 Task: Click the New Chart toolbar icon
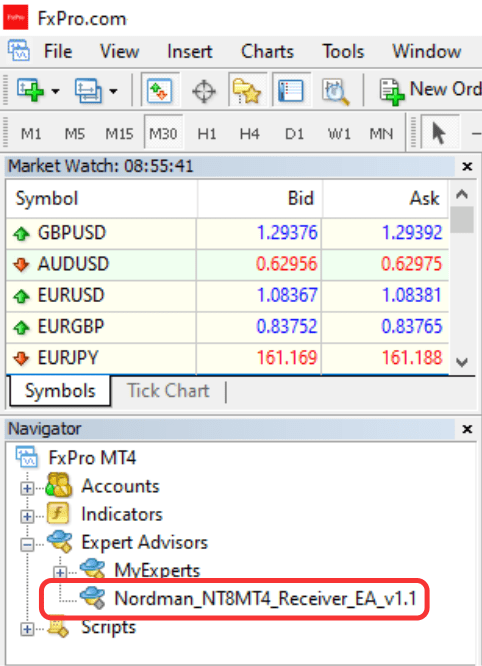[30, 90]
